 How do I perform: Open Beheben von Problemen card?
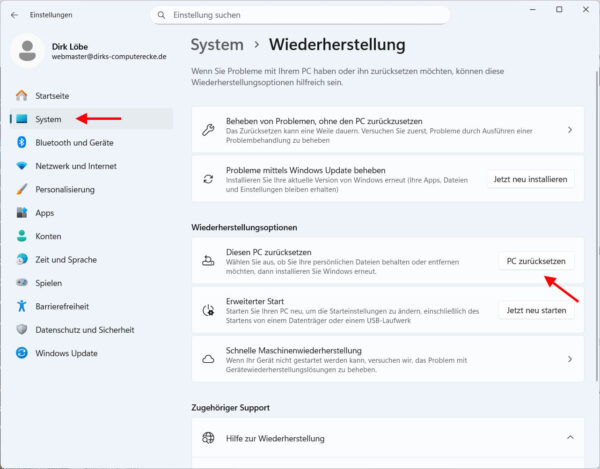388,130
